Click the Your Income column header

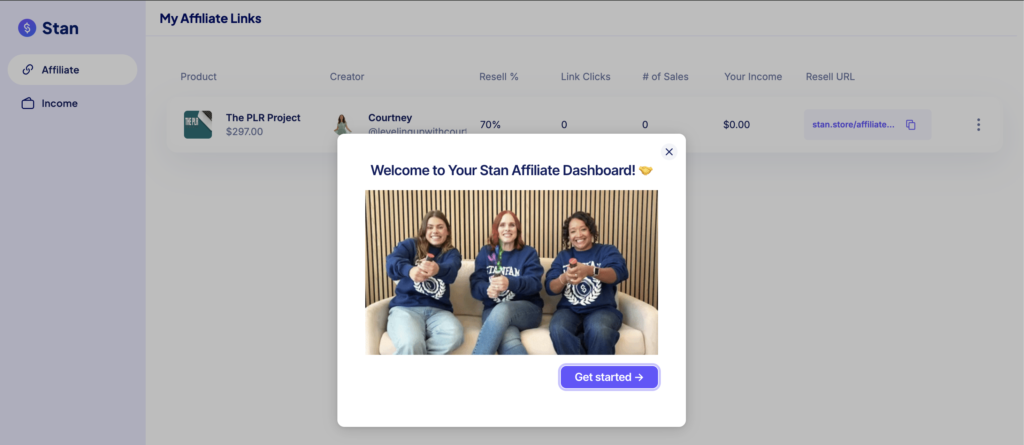pos(752,77)
